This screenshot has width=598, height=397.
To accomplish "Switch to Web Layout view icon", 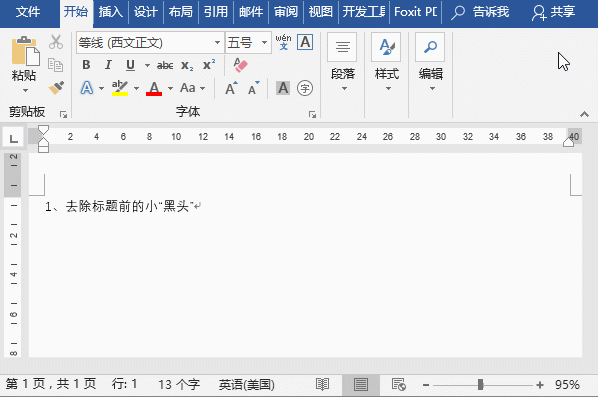I will coord(399,384).
